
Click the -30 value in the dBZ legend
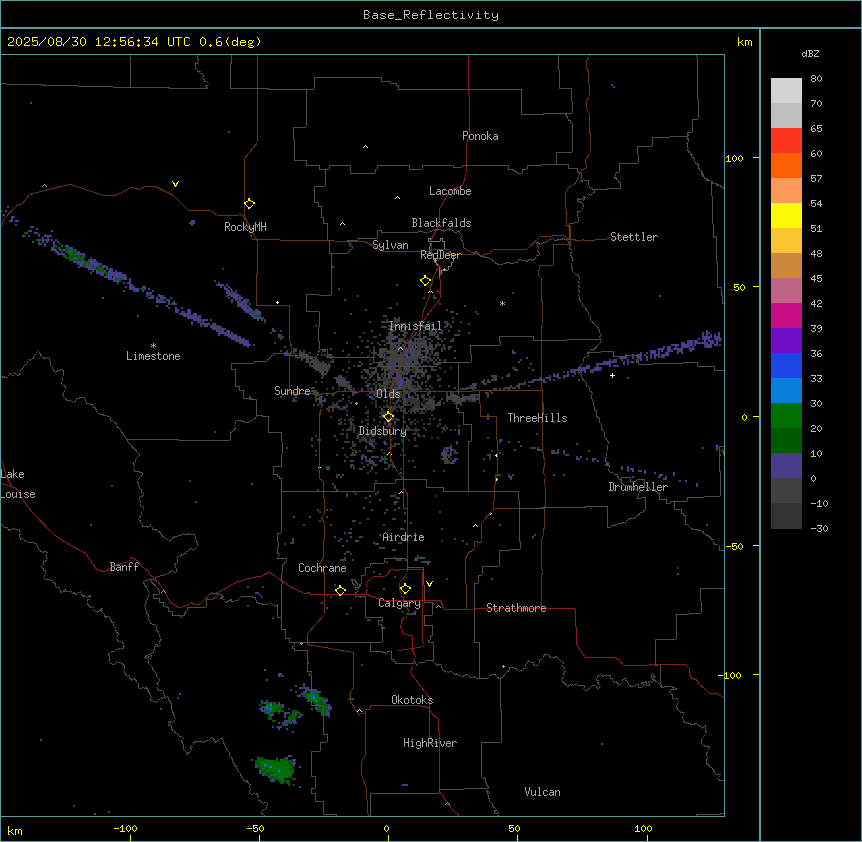(x=819, y=529)
